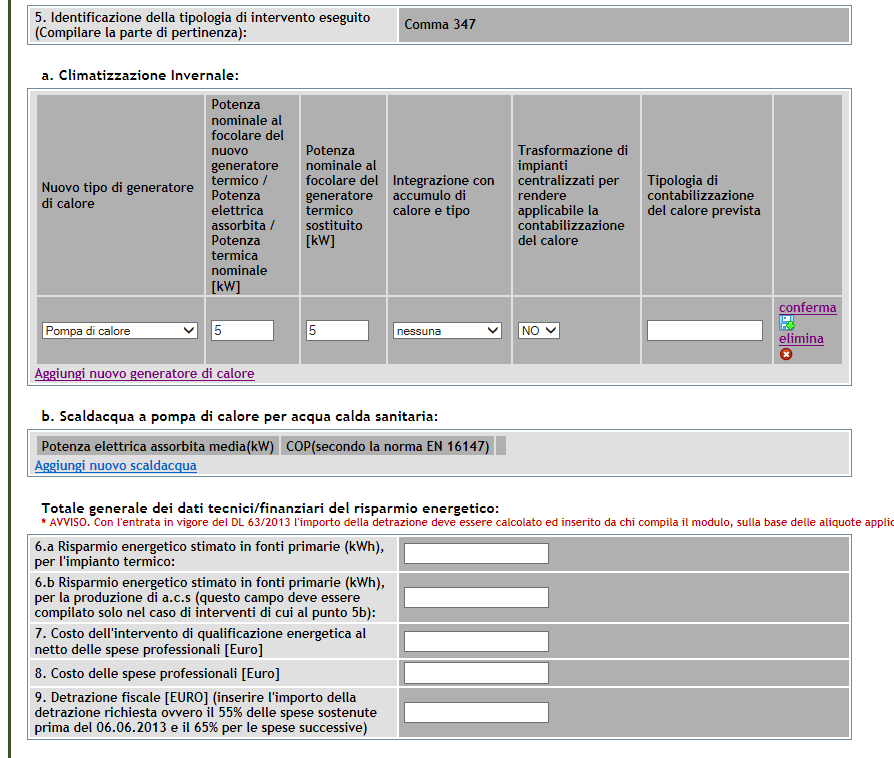The image size is (894, 758).
Task: Click the Comma 347 cell
Action: 440,24
